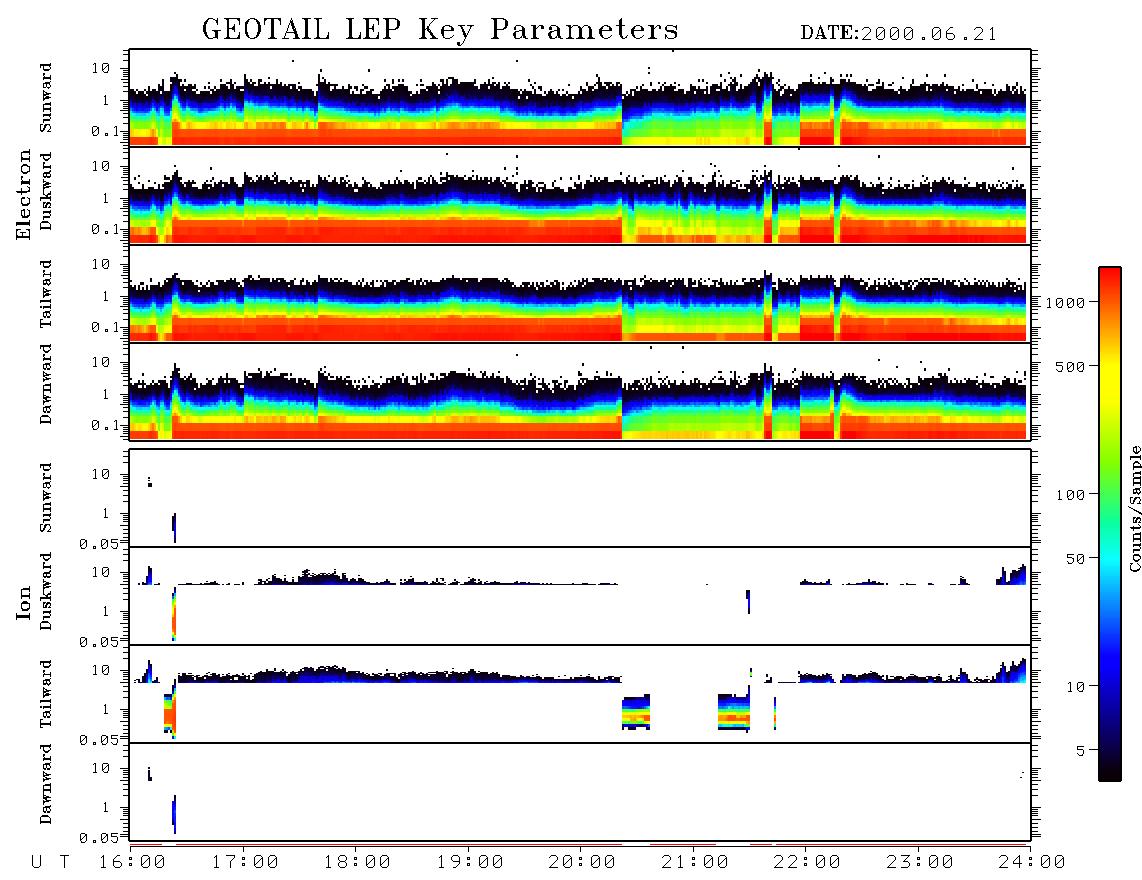Image resolution: width=1142 pixels, height=880 pixels.
Task: Click the 0.1 tick of Electron Dawnward panel
Action: point(104,425)
